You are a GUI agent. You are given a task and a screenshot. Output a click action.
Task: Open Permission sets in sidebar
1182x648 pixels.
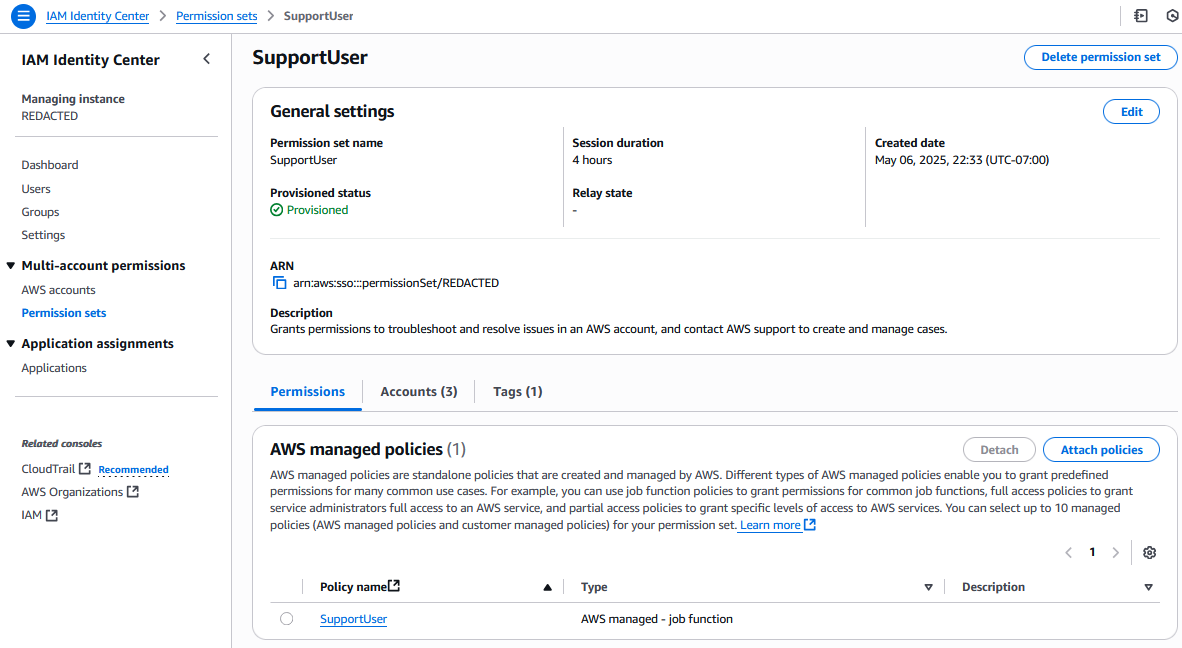tap(63, 313)
